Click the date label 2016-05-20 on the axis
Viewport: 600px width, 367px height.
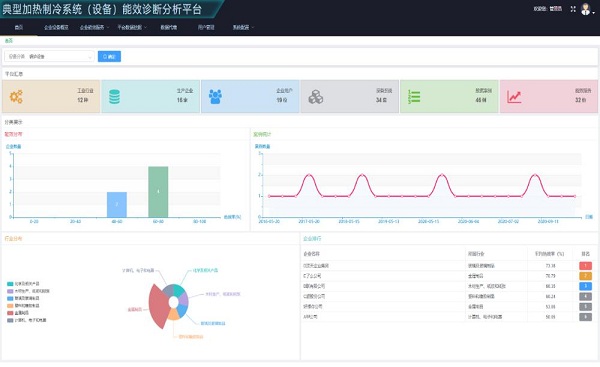click(269, 222)
